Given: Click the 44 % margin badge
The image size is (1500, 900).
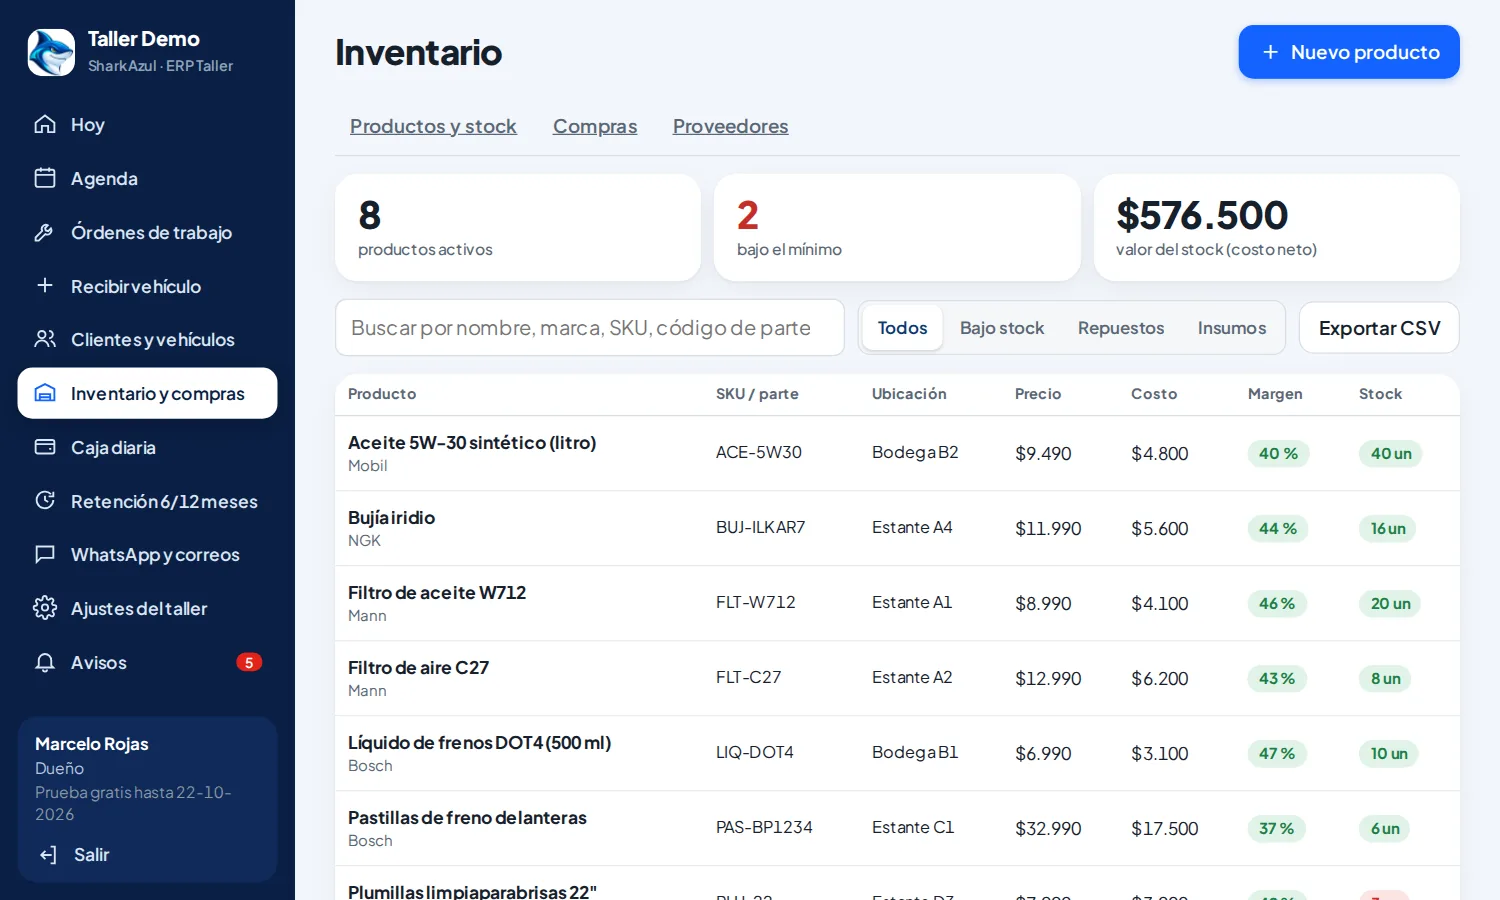Looking at the screenshot, I should (x=1278, y=528).
